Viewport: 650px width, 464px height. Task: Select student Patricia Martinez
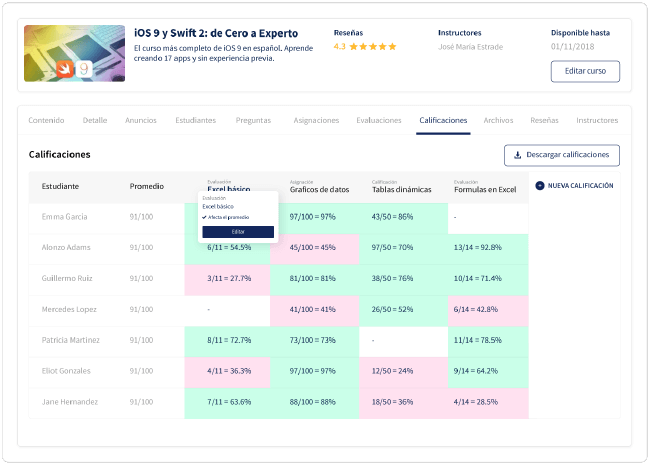click(70, 340)
